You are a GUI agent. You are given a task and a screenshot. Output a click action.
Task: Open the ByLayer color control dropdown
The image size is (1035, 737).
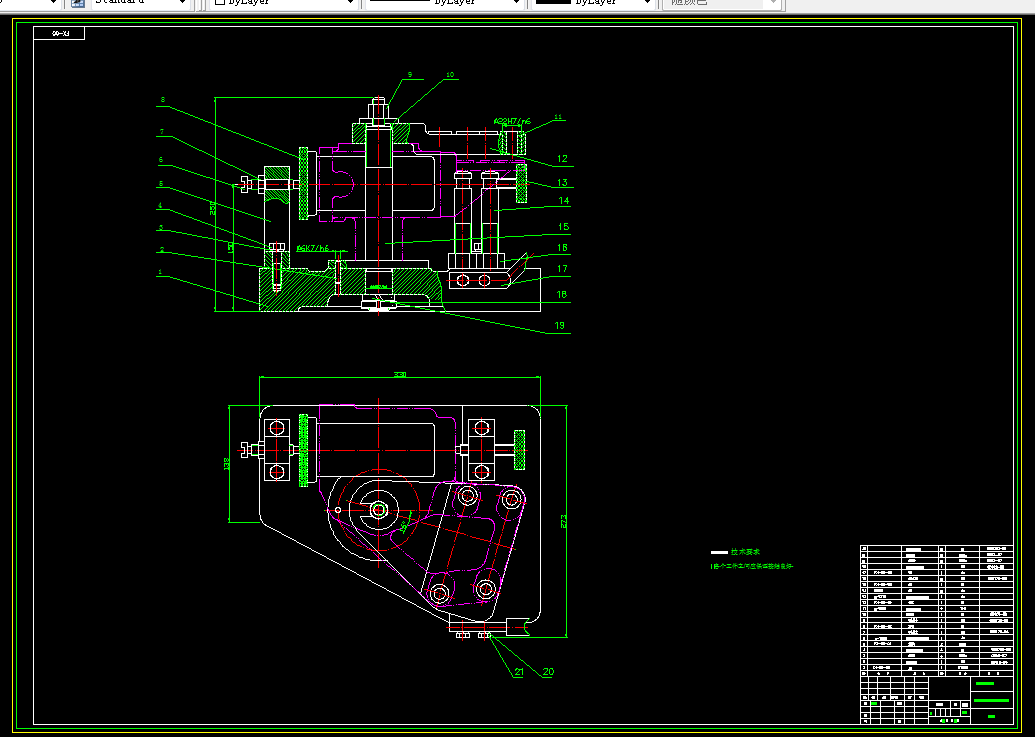click(284, 3)
